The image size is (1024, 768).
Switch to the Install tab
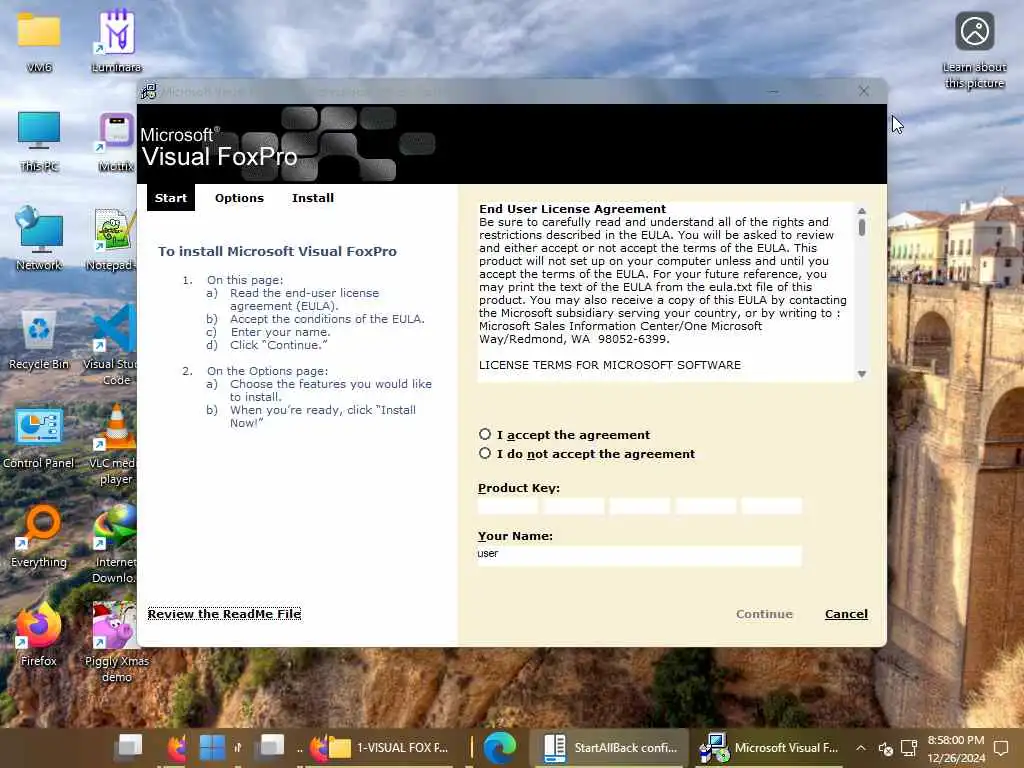pos(312,198)
